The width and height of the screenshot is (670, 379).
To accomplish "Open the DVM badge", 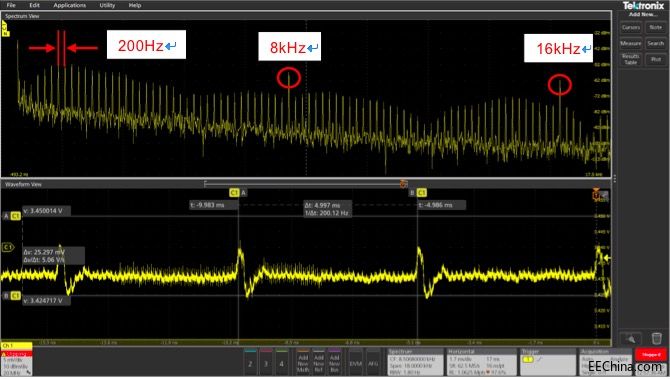I will click(356, 363).
